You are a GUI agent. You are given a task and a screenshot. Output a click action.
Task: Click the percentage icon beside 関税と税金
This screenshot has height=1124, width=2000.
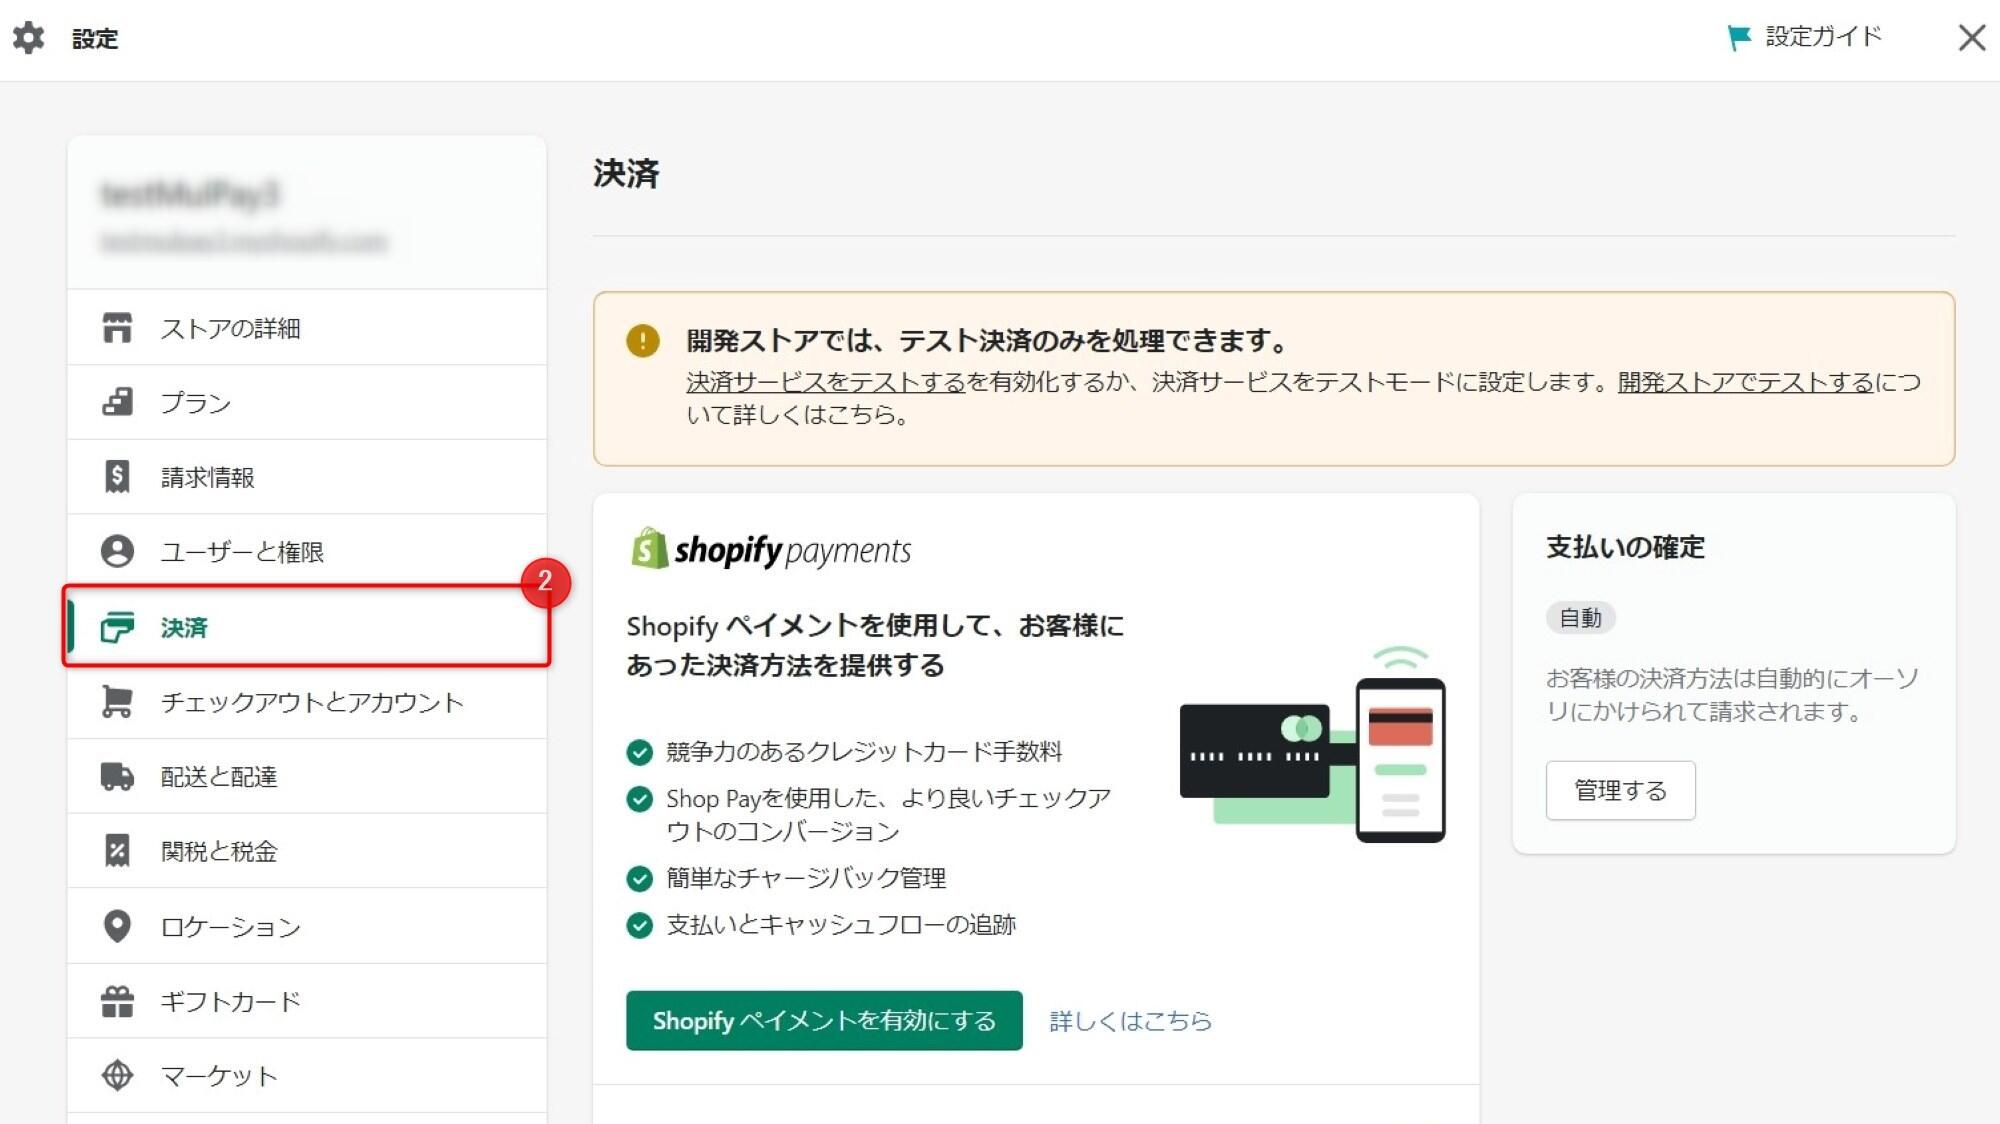[x=118, y=851]
